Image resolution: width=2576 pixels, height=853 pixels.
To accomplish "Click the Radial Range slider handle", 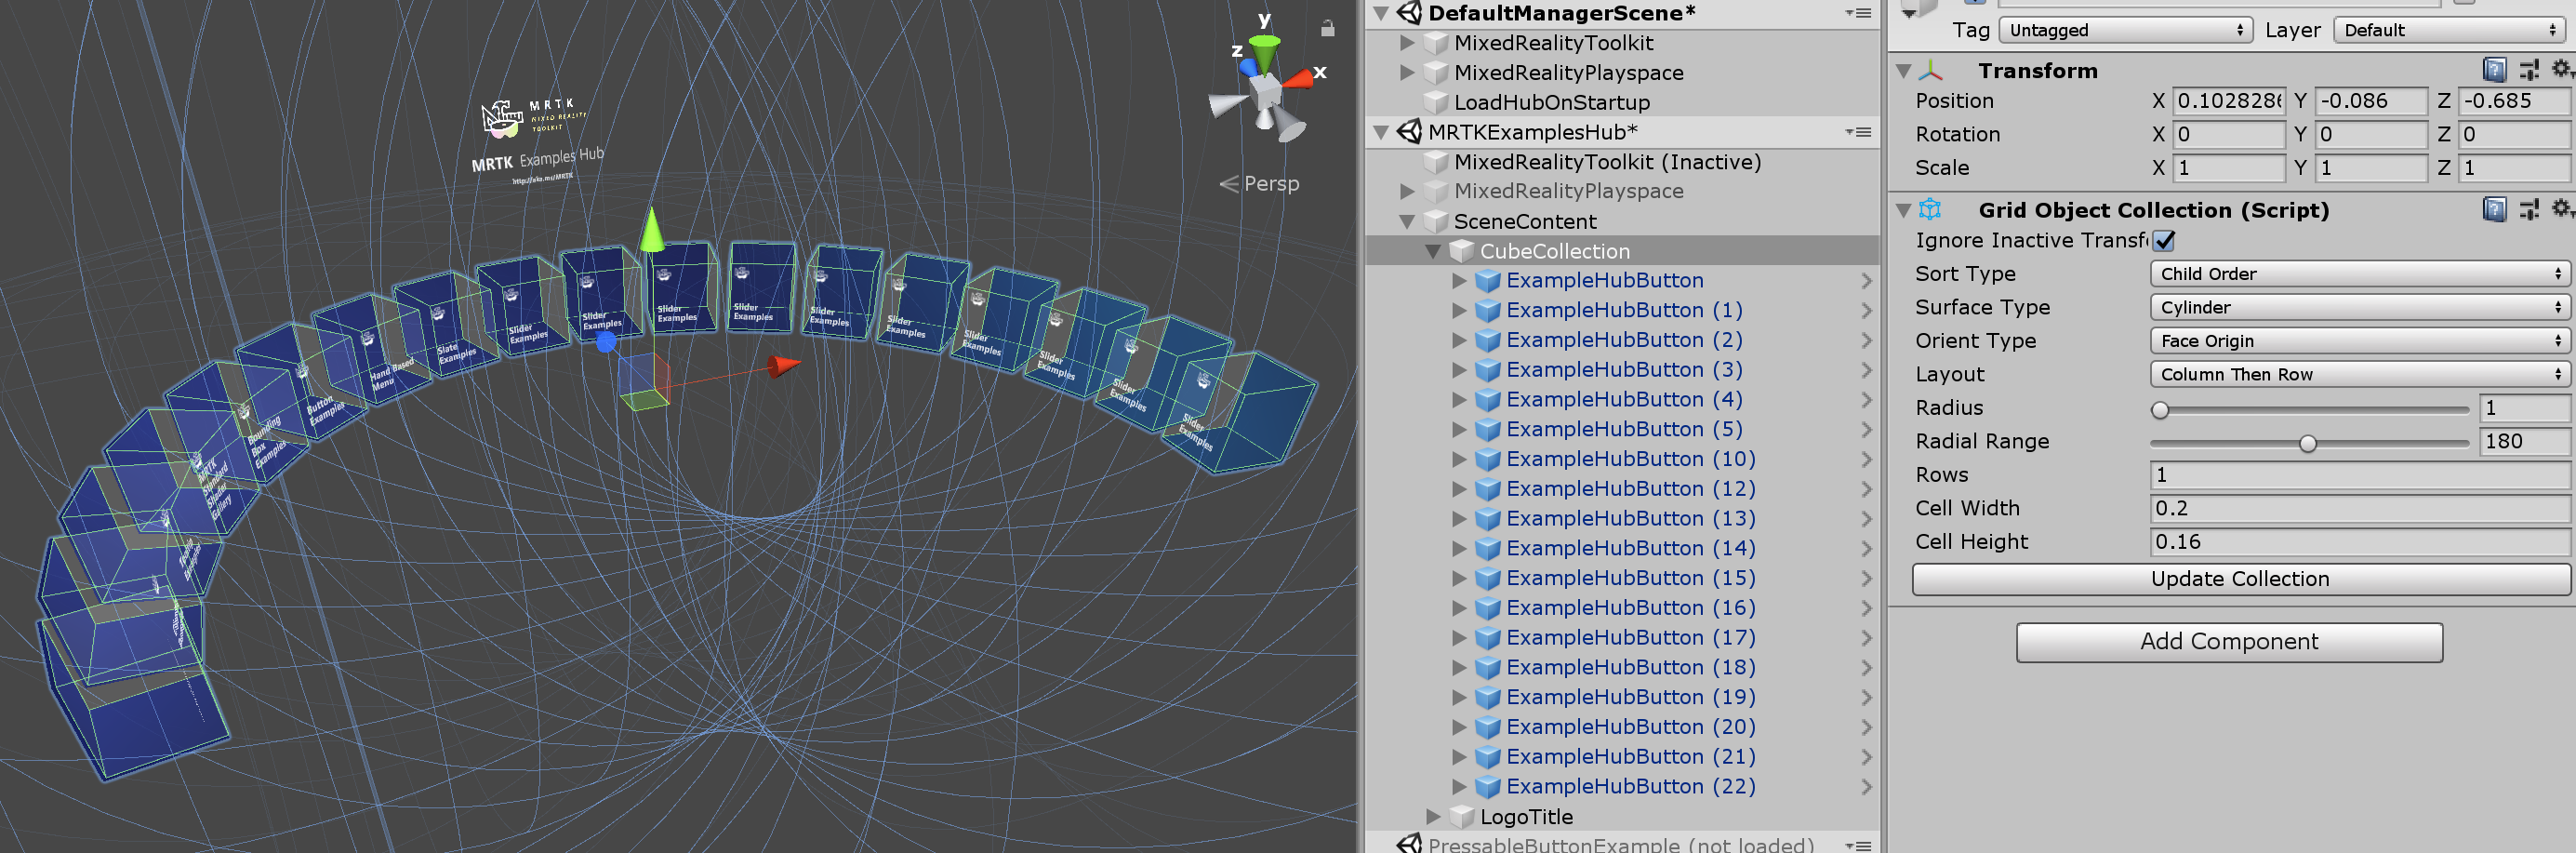I will (2307, 443).
